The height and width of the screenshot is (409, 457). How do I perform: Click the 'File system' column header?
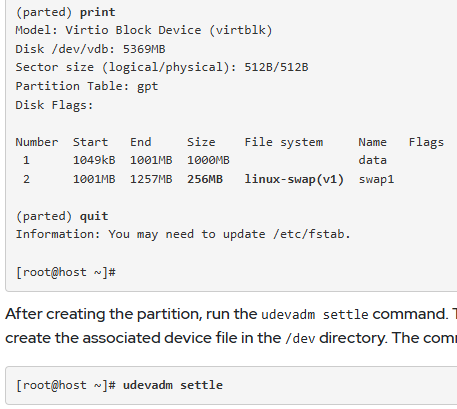click(x=284, y=143)
